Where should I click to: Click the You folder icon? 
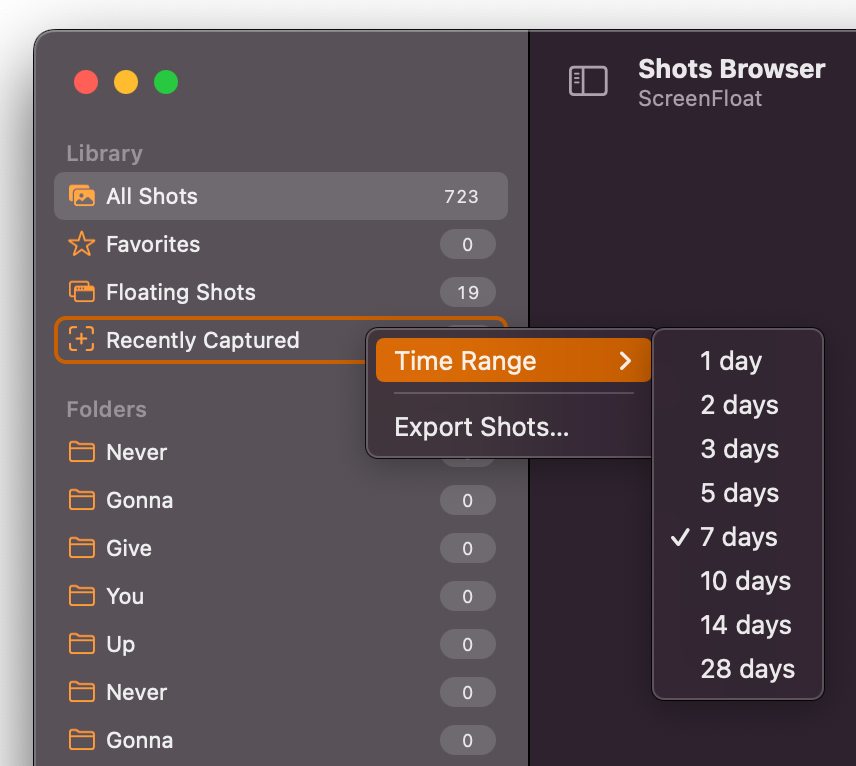(x=81, y=596)
